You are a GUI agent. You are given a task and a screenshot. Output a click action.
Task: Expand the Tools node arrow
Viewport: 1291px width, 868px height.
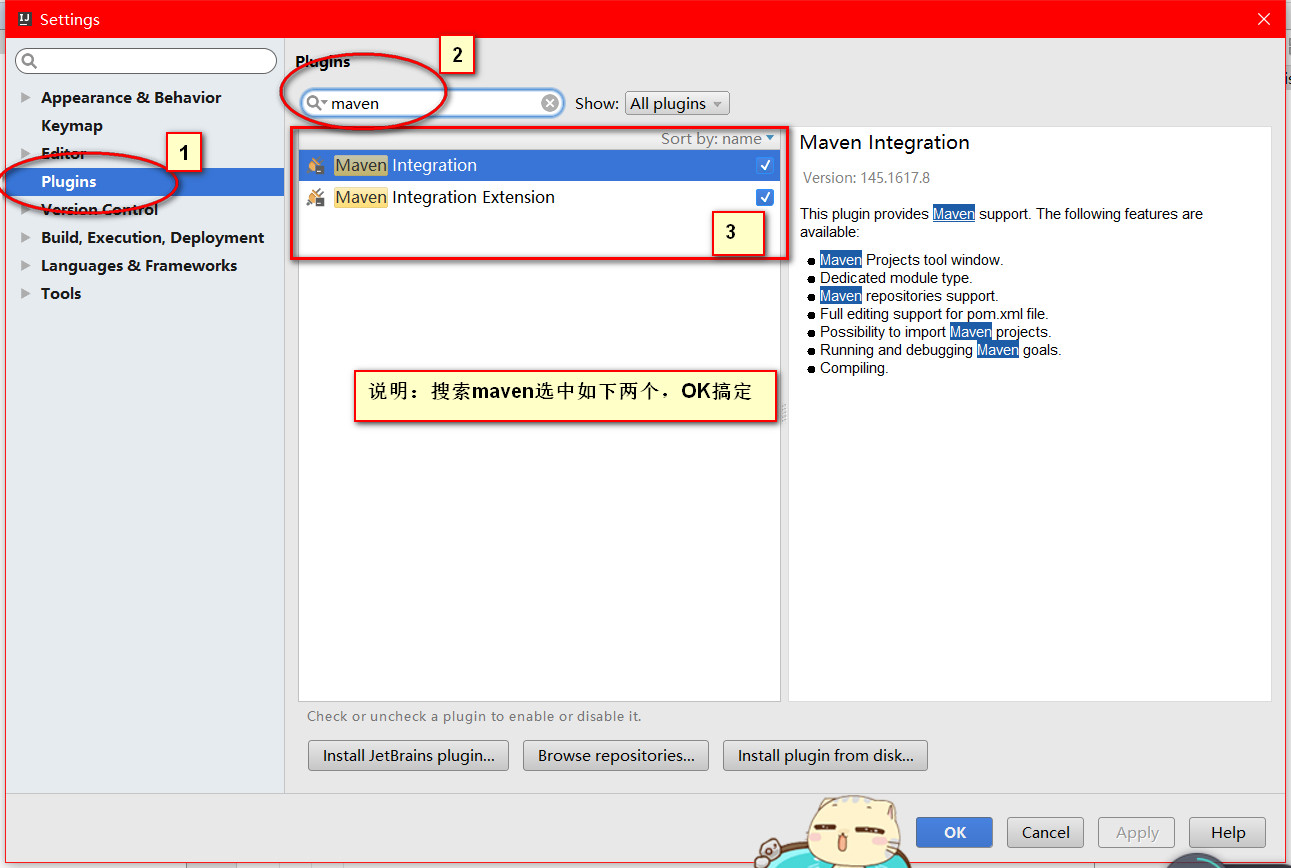point(26,294)
